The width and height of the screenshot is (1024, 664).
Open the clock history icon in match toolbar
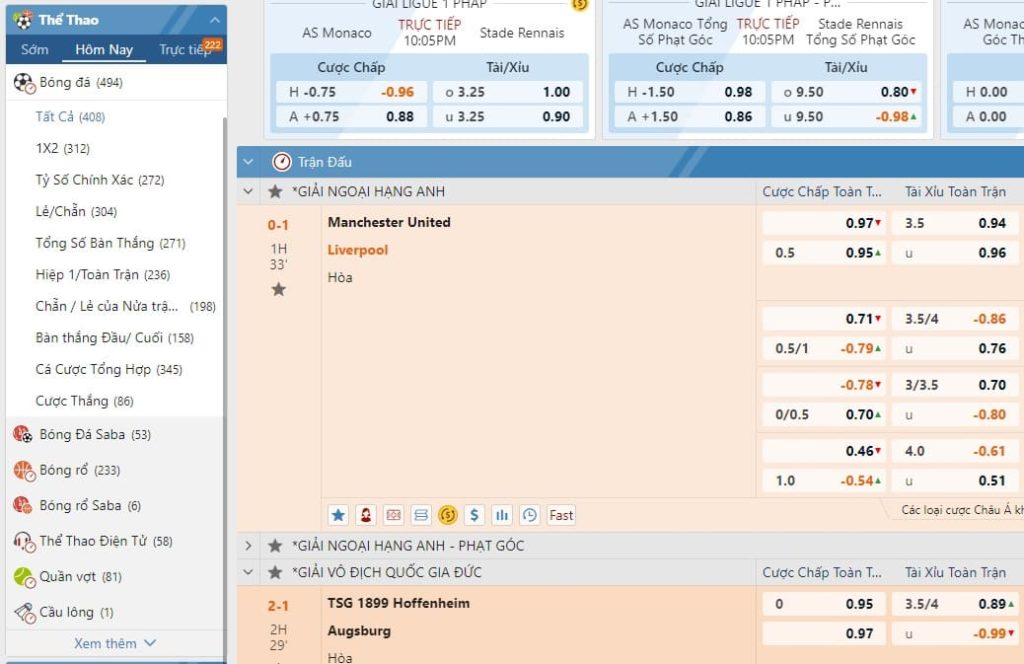pyautogui.click(x=530, y=515)
